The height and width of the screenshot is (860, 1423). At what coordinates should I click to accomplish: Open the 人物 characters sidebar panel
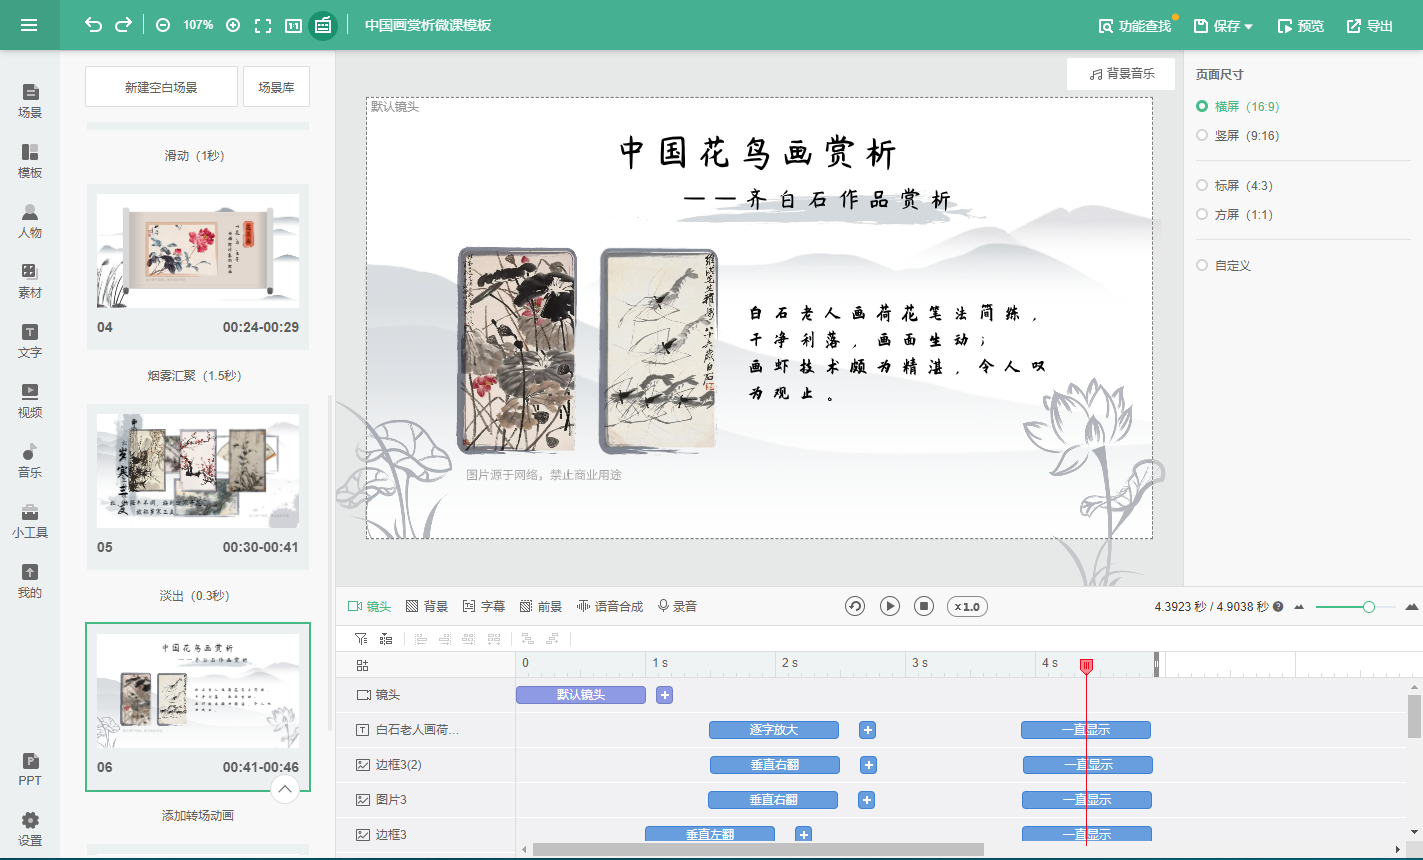pos(30,221)
